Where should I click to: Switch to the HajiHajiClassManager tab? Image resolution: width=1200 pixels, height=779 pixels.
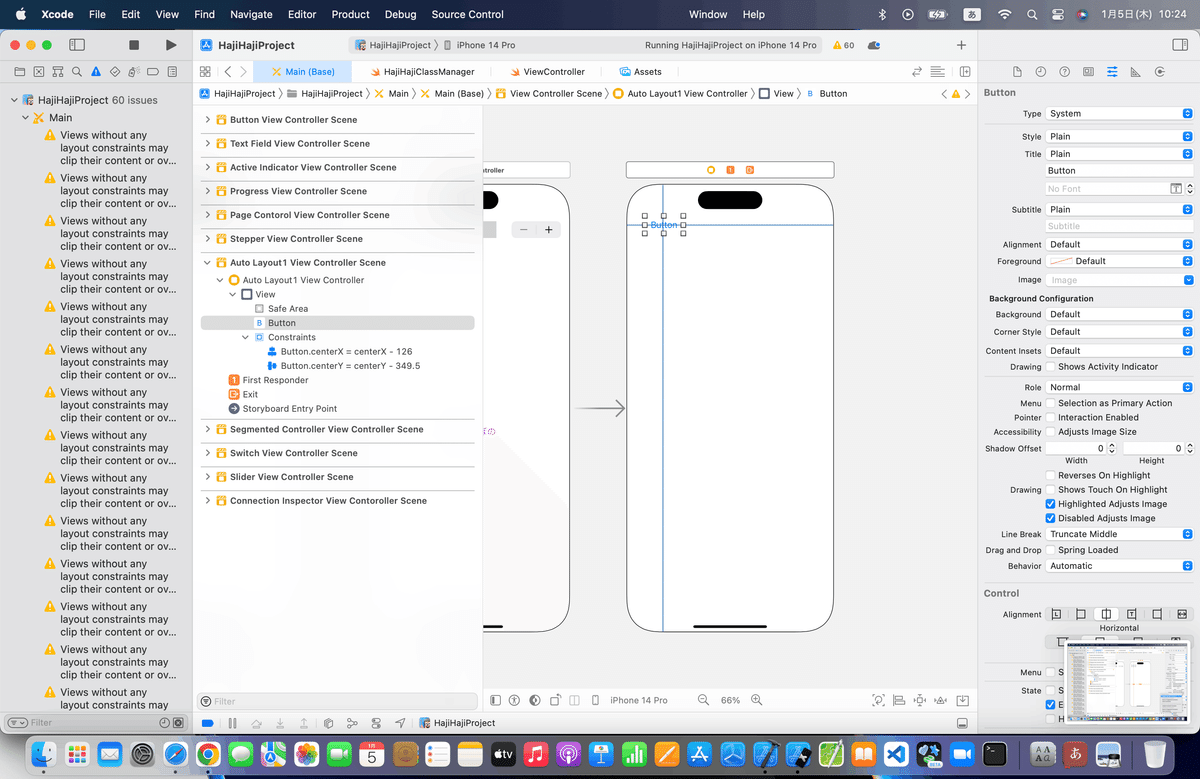pyautogui.click(x=423, y=72)
